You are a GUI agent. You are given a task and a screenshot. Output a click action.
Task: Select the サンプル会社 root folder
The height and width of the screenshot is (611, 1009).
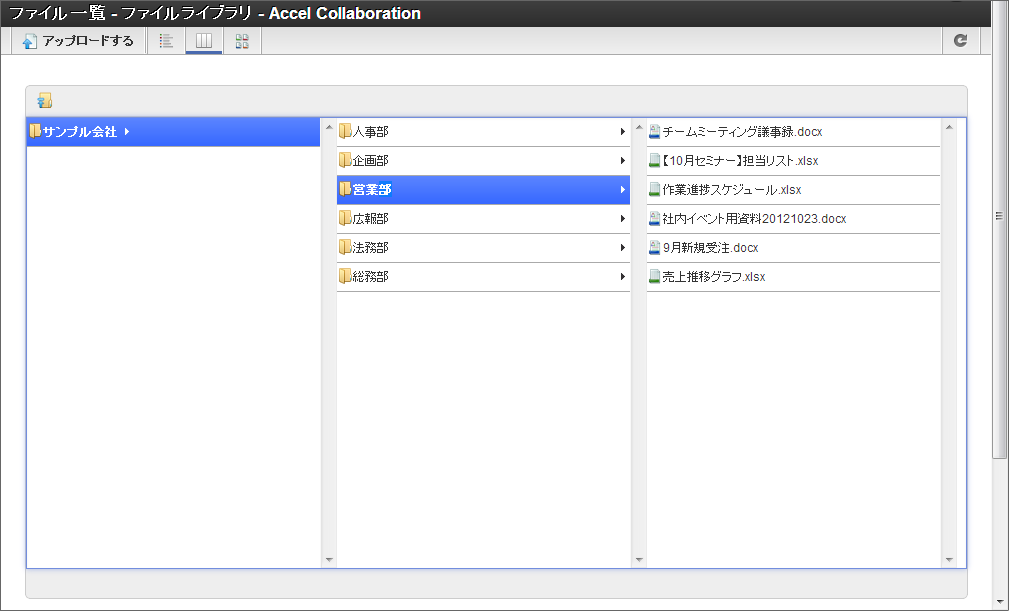coord(173,132)
